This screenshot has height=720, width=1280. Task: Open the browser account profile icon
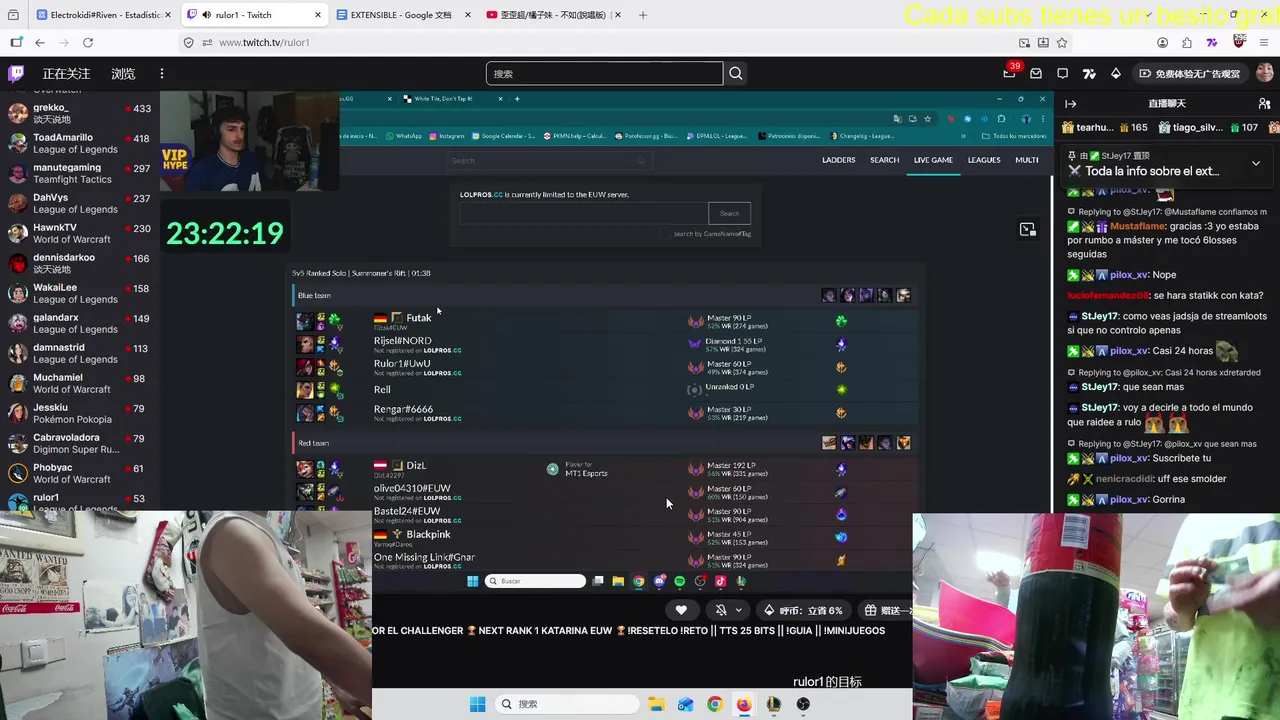(x=1162, y=42)
